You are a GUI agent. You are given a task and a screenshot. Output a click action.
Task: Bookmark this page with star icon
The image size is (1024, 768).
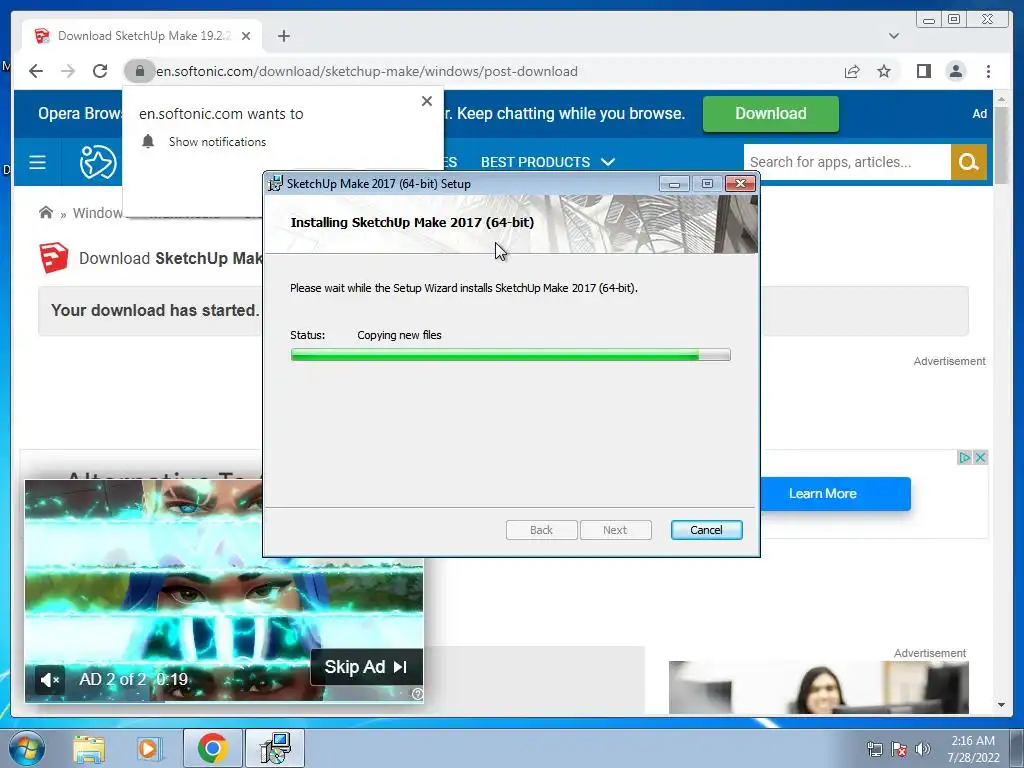tap(884, 71)
